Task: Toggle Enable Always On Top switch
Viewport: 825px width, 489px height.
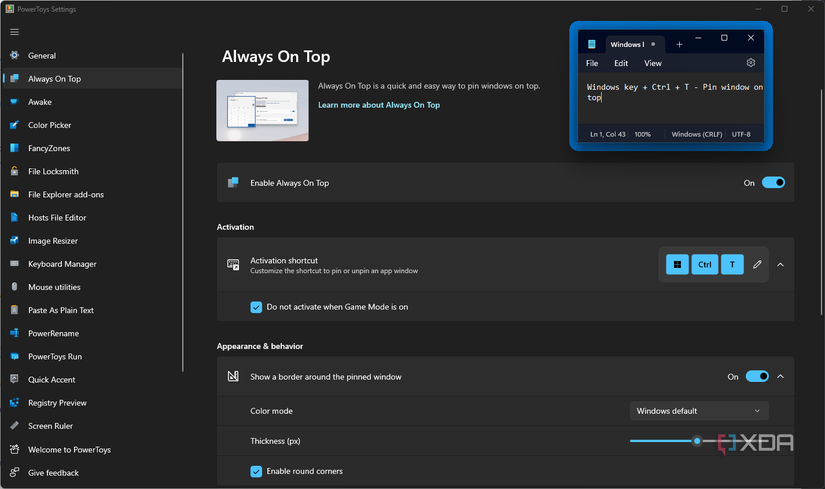Action: [x=773, y=183]
